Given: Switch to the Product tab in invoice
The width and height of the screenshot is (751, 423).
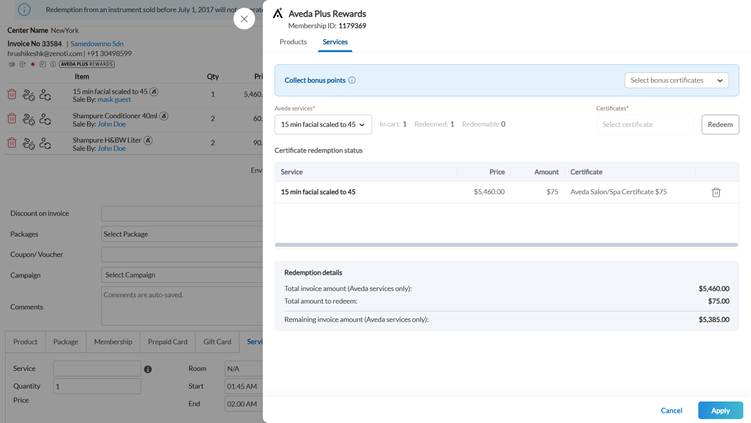Looking at the screenshot, I should [x=25, y=342].
